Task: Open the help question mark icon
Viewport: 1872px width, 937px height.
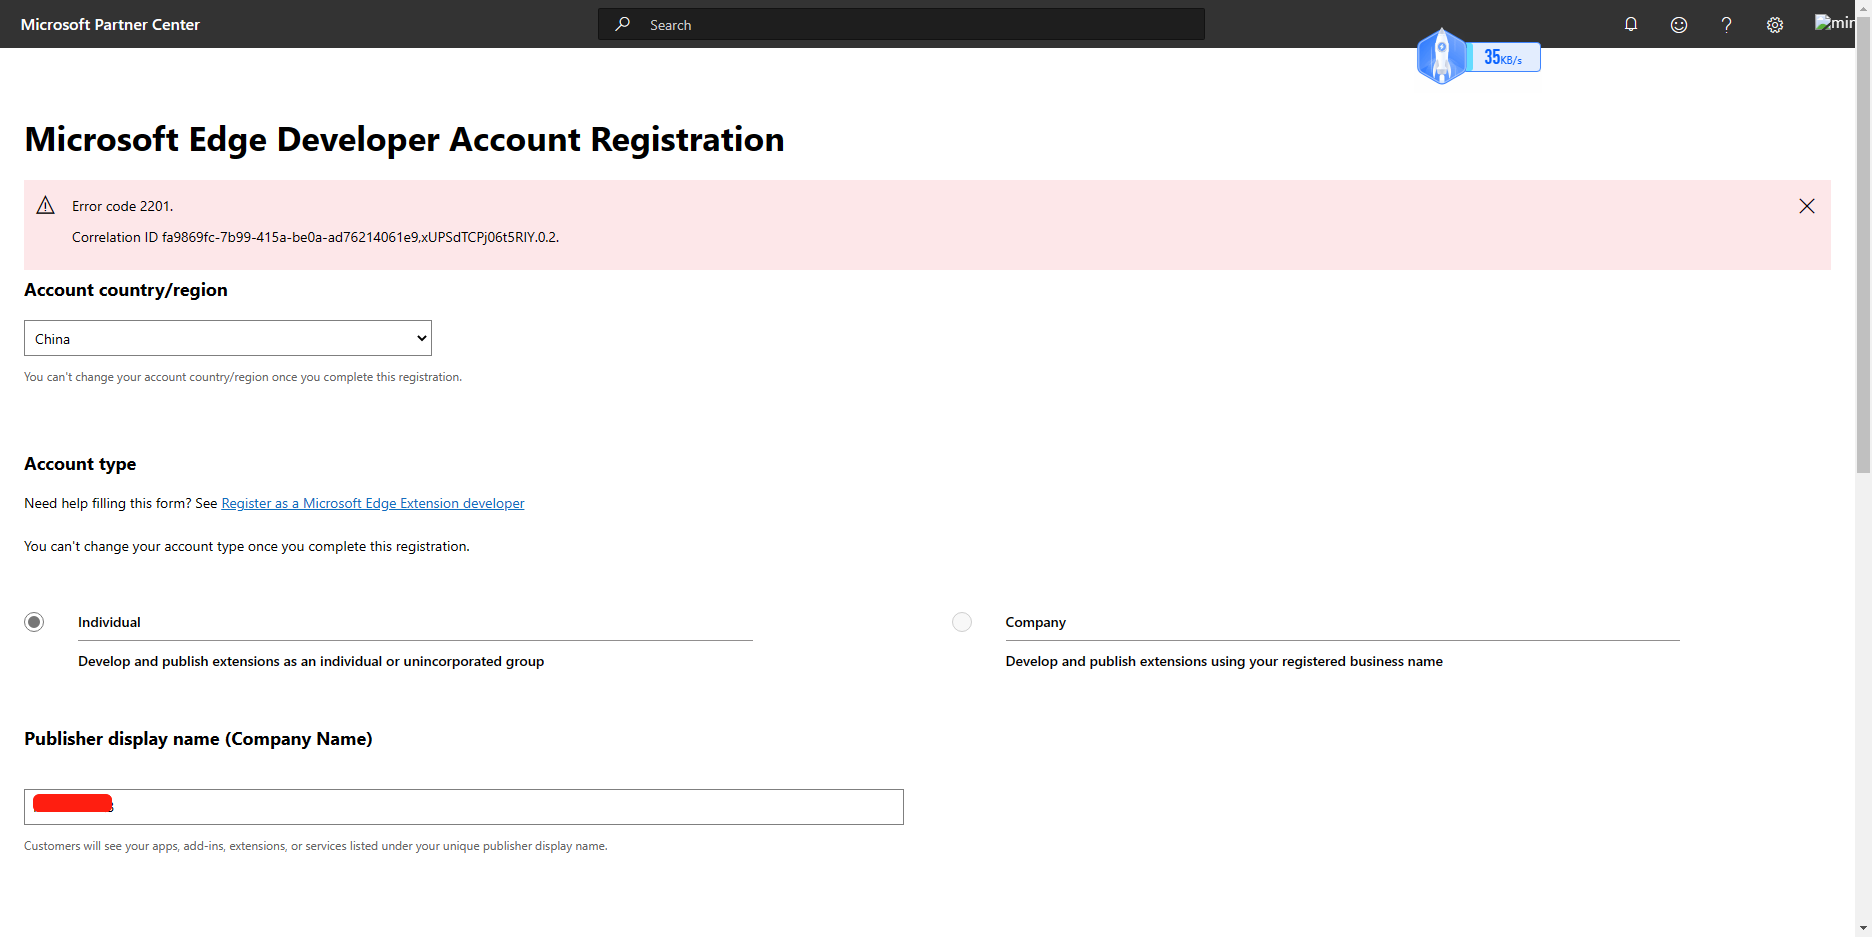Action: pos(1726,24)
